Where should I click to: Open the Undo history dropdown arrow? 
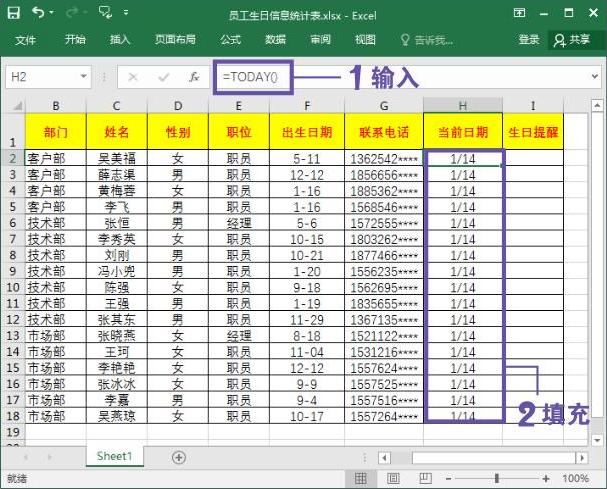(51, 13)
